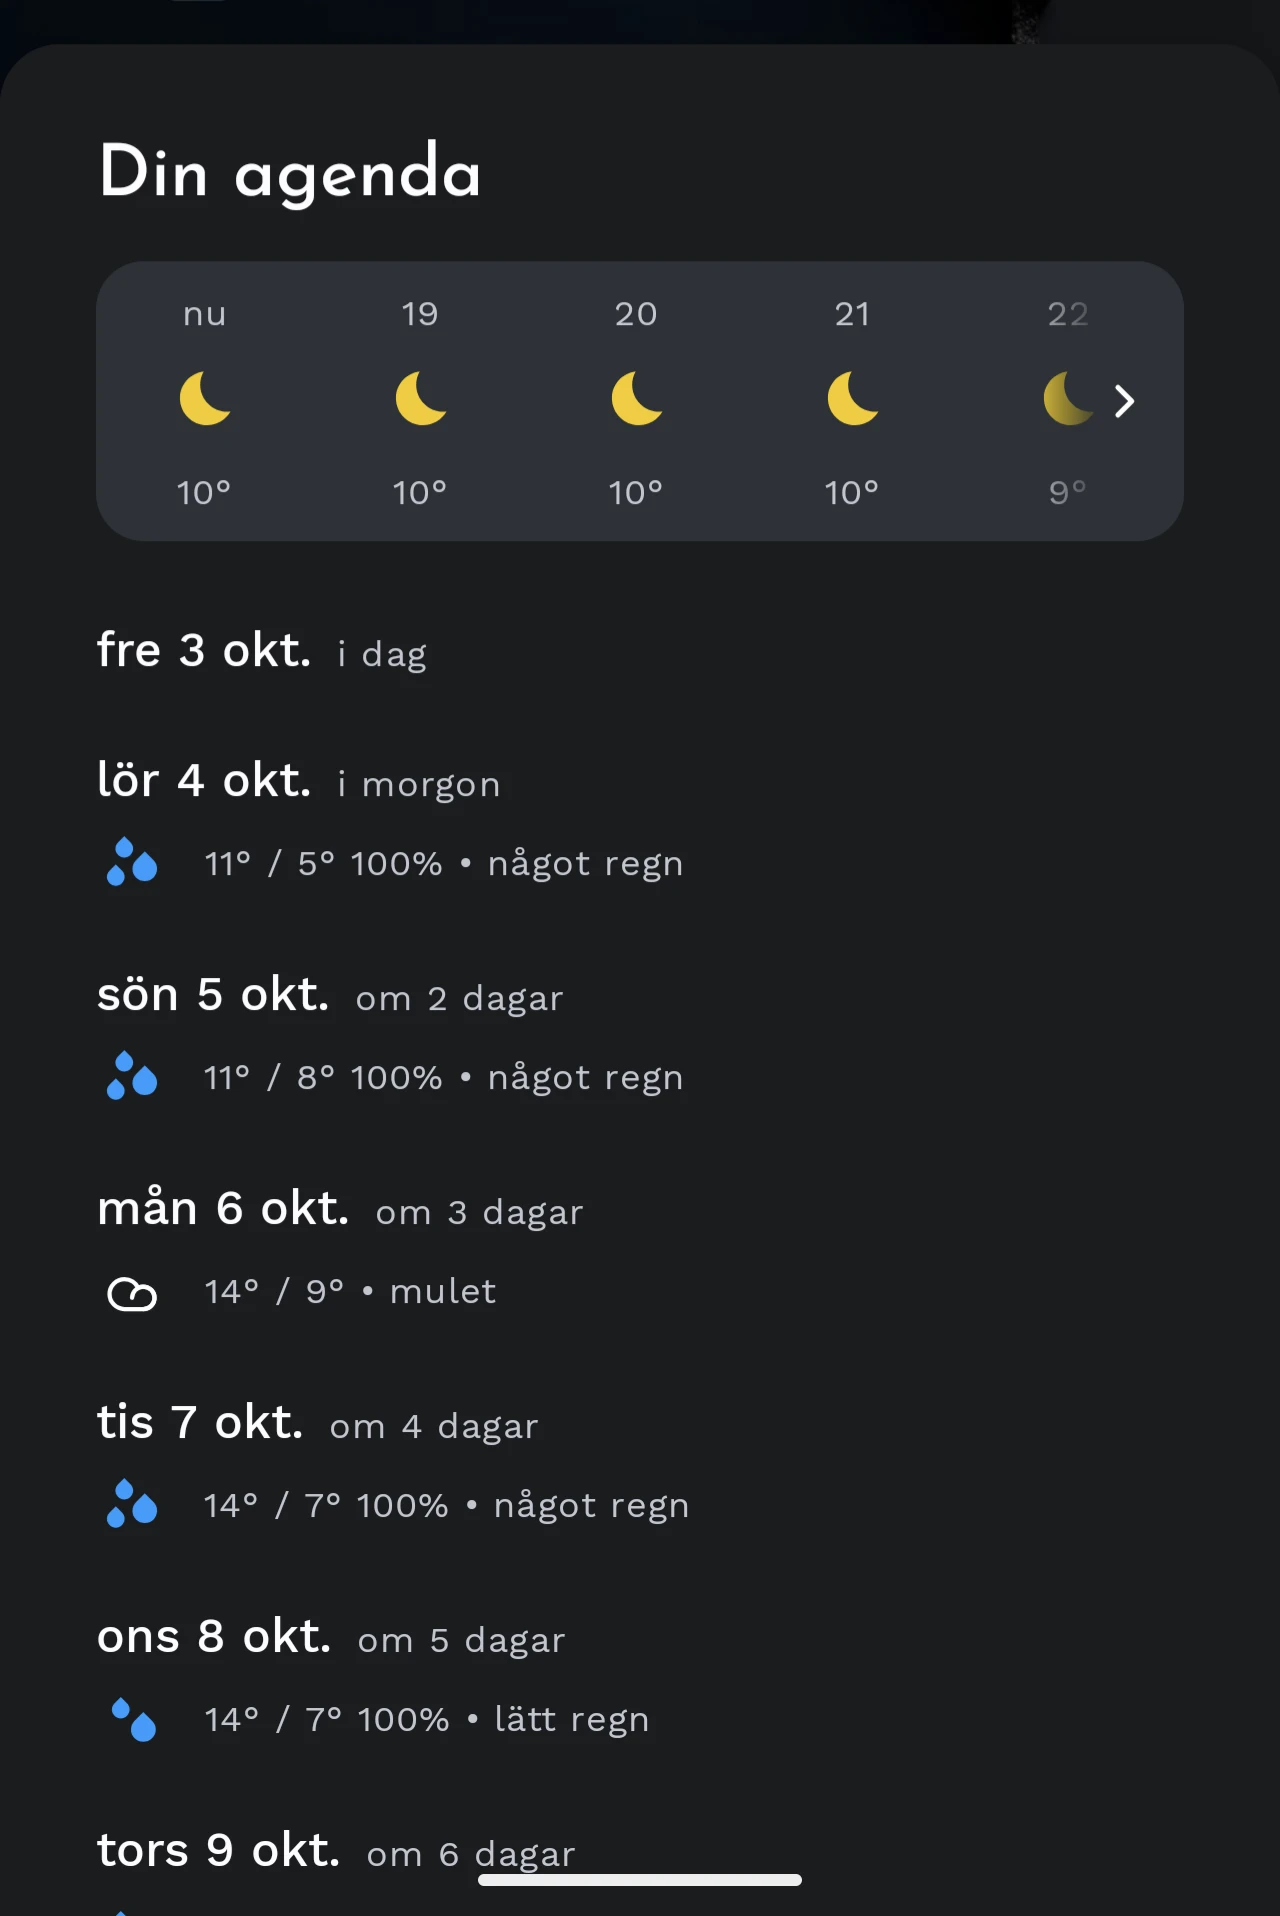Tap the moon icon under hour 19
Image resolution: width=1280 pixels, height=1916 pixels.
(421, 398)
